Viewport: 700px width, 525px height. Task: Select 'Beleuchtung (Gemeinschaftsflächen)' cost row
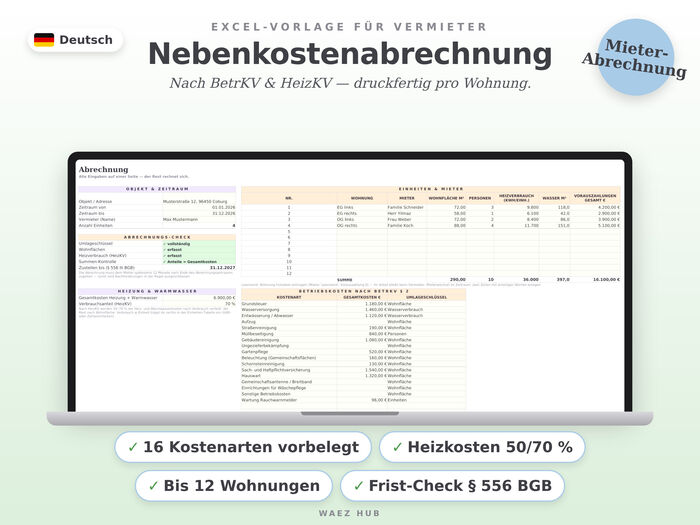354,358
